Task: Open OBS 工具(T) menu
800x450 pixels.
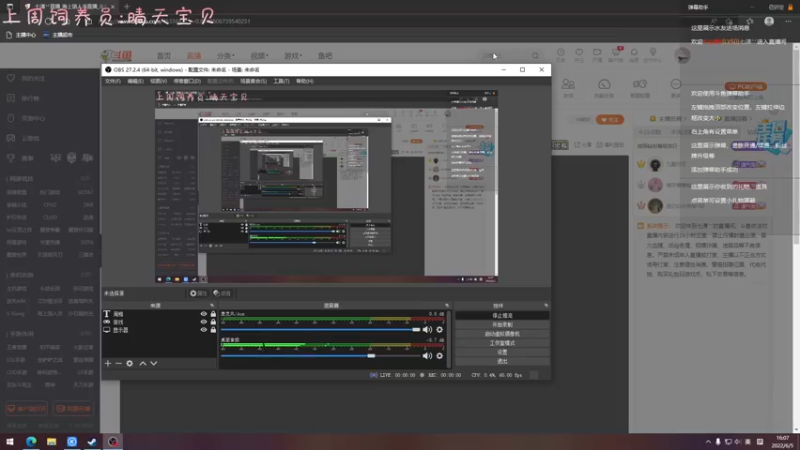Action: (281, 81)
